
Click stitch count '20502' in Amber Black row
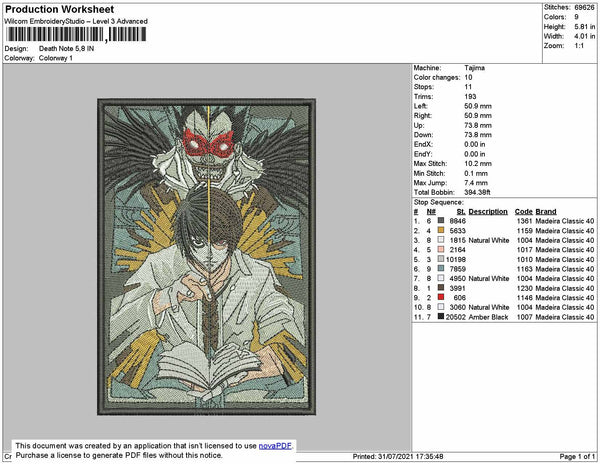455,317
